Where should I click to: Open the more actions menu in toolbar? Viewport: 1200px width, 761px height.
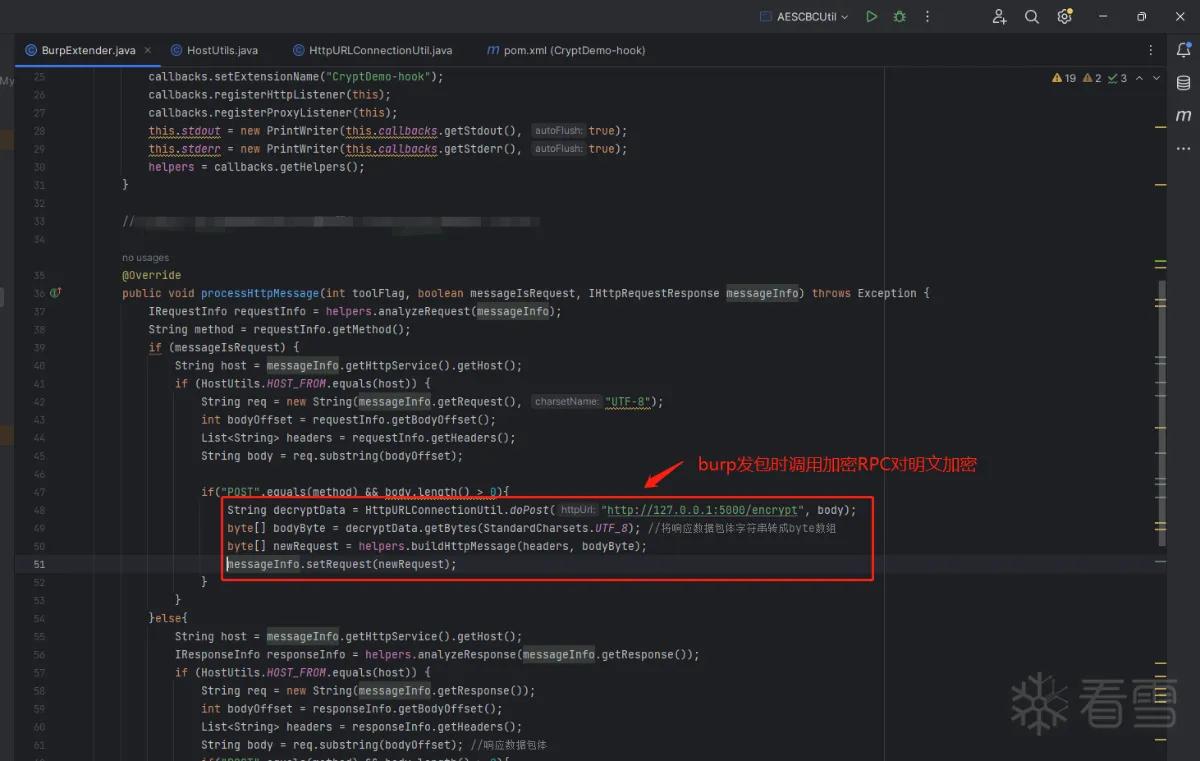(927, 17)
